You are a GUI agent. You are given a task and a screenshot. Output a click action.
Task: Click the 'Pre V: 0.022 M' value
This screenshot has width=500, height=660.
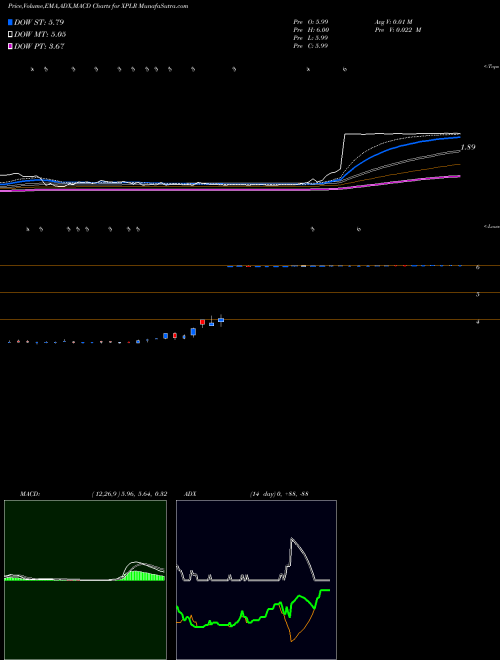click(398, 30)
